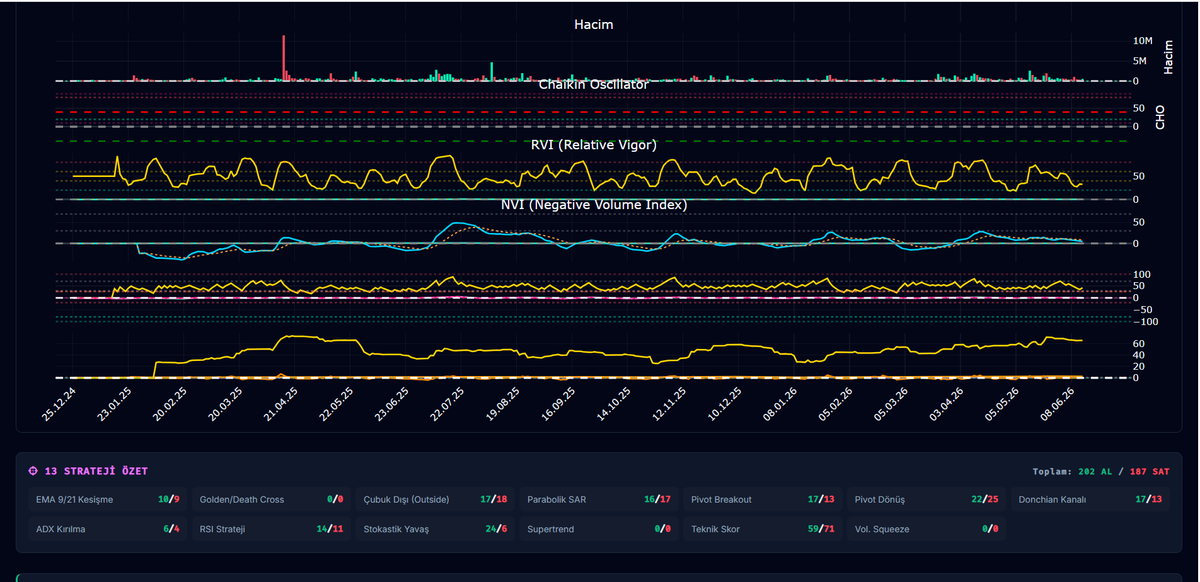This screenshot has width=1200, height=582.
Task: Click the 05.02.26 date label
Action: point(836,405)
